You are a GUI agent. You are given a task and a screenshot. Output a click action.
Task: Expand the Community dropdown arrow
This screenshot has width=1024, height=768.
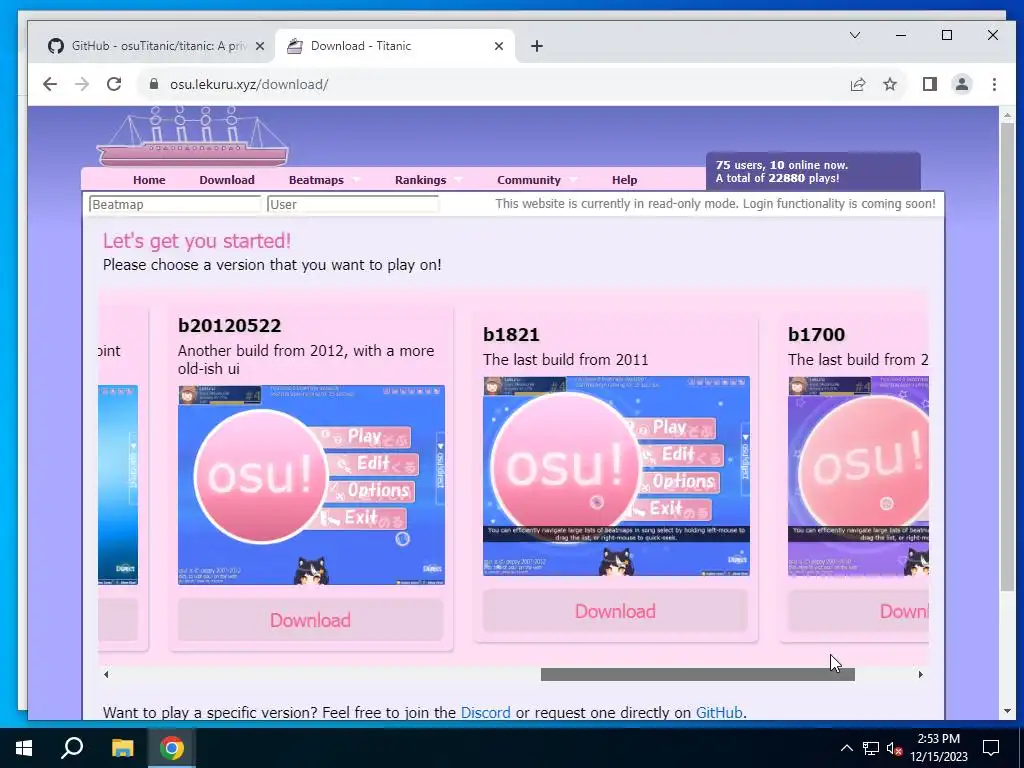[573, 180]
